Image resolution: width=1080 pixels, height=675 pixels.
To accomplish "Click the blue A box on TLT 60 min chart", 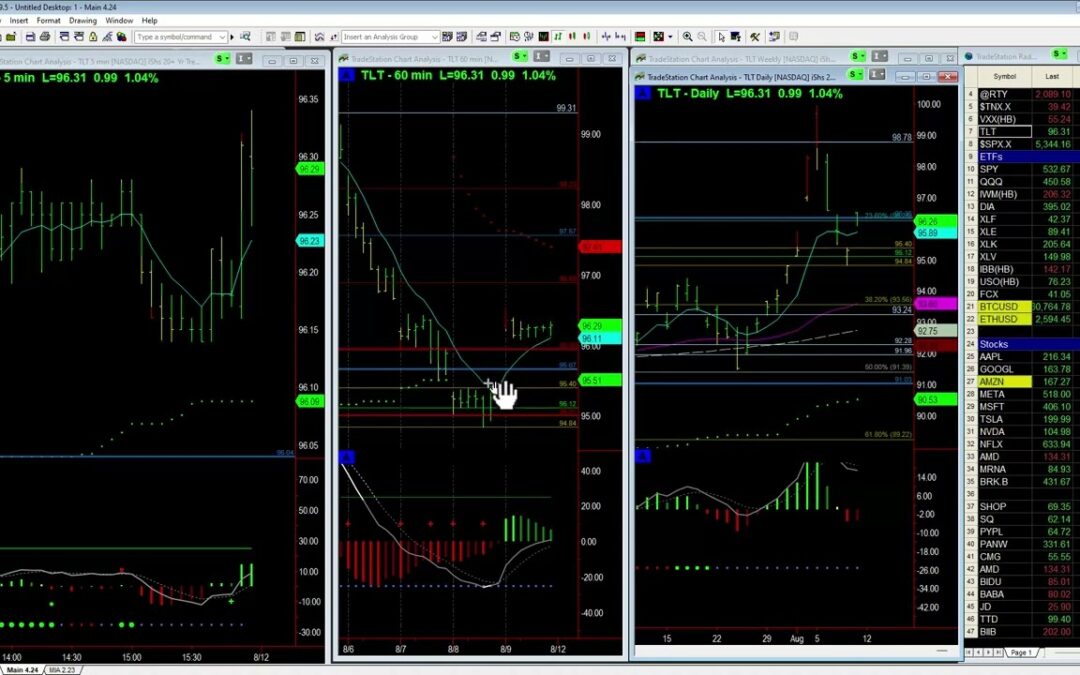I will (x=348, y=74).
